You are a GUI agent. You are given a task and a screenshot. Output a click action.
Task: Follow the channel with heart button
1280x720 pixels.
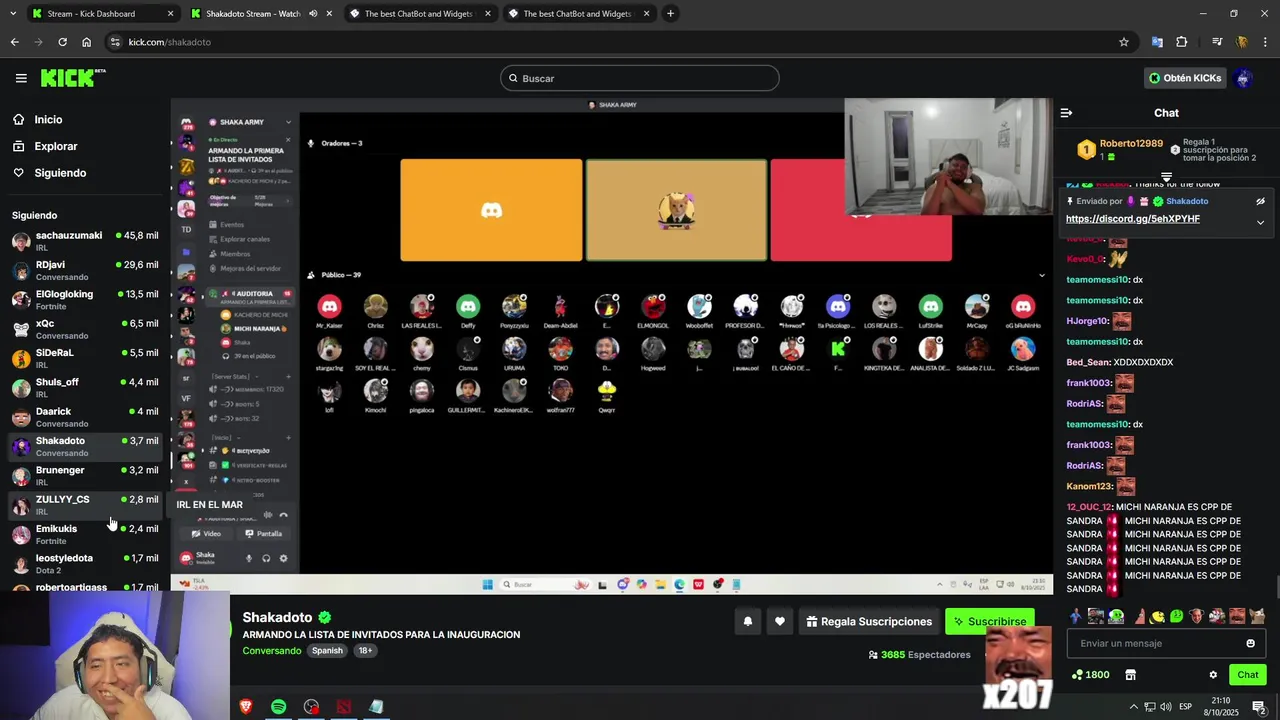(x=779, y=621)
